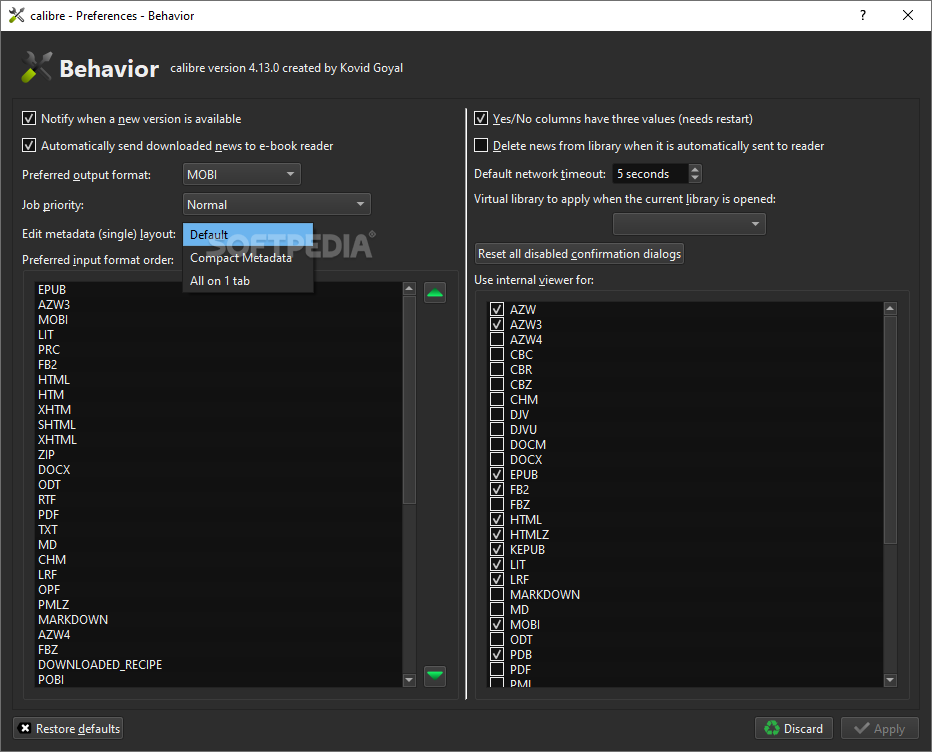Uncheck PDB in the internal viewer list
This screenshot has width=932, height=752.
(497, 655)
